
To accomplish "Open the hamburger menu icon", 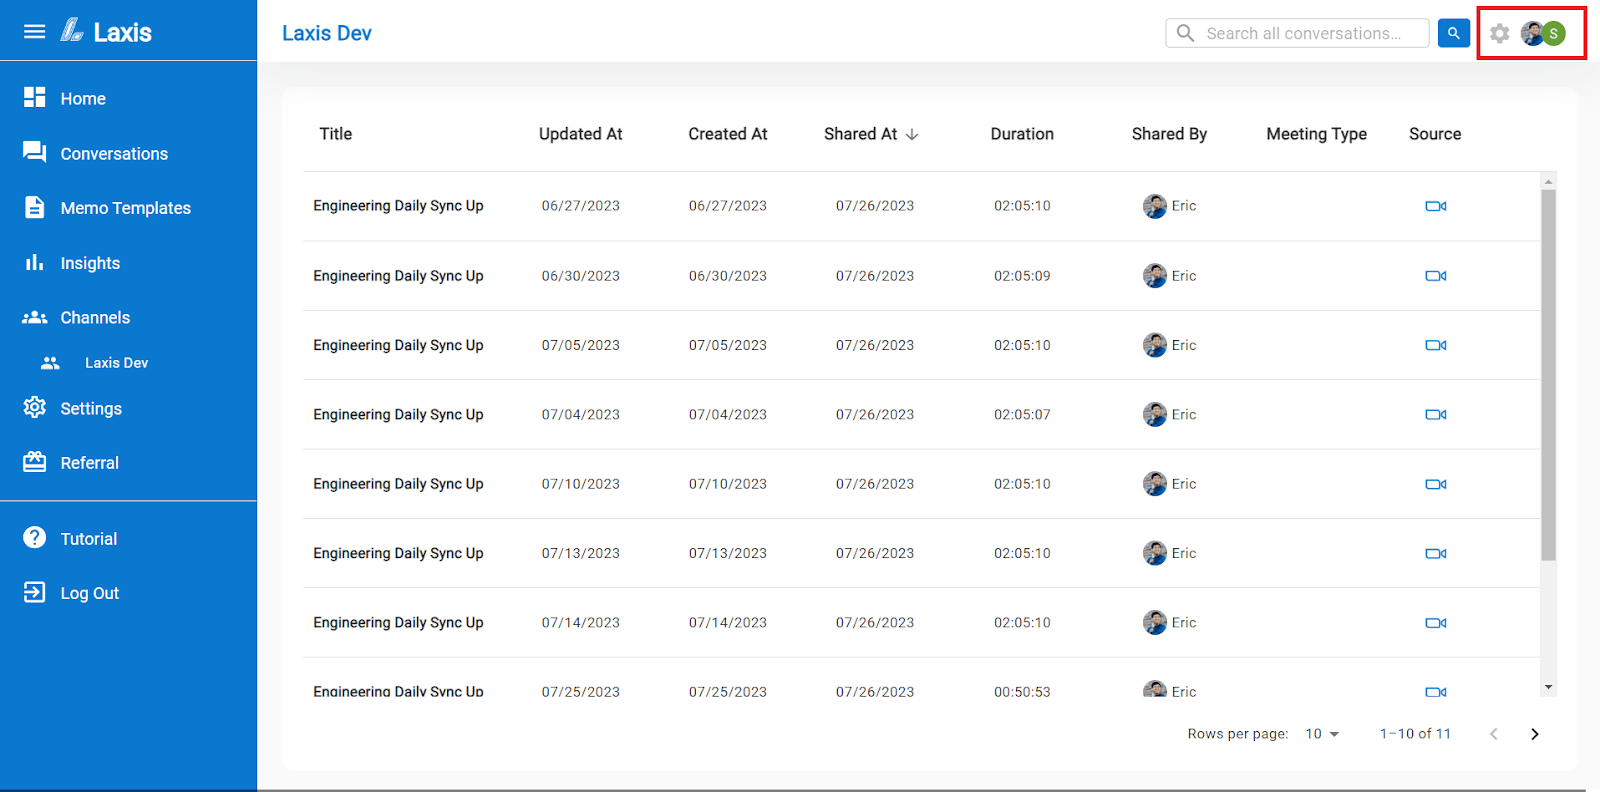I will pyautogui.click(x=34, y=32).
